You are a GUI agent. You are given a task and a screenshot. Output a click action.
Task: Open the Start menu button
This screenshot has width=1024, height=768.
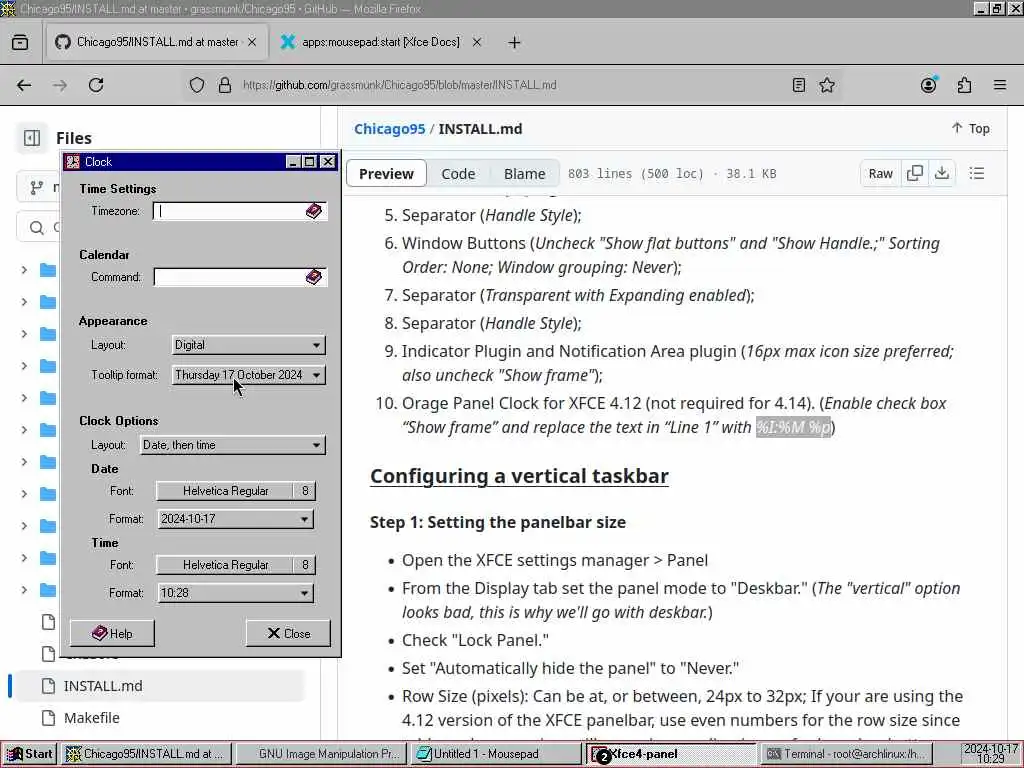click(29, 754)
